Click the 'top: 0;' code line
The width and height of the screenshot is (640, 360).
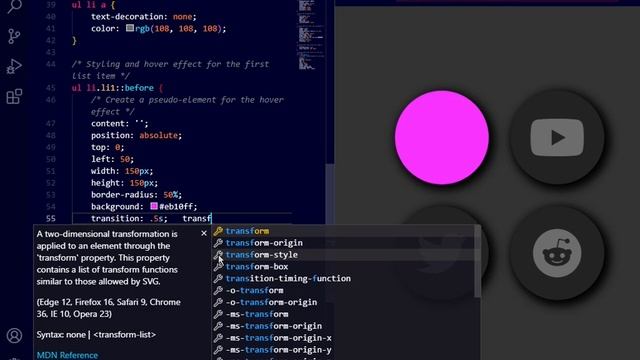pyautogui.click(x=107, y=147)
